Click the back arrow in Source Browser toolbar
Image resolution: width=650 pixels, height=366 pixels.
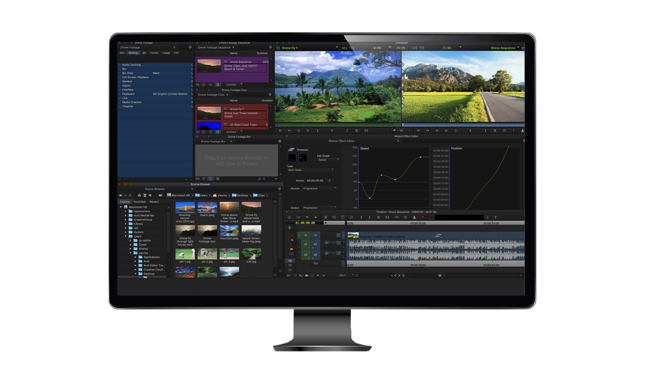click(121, 195)
